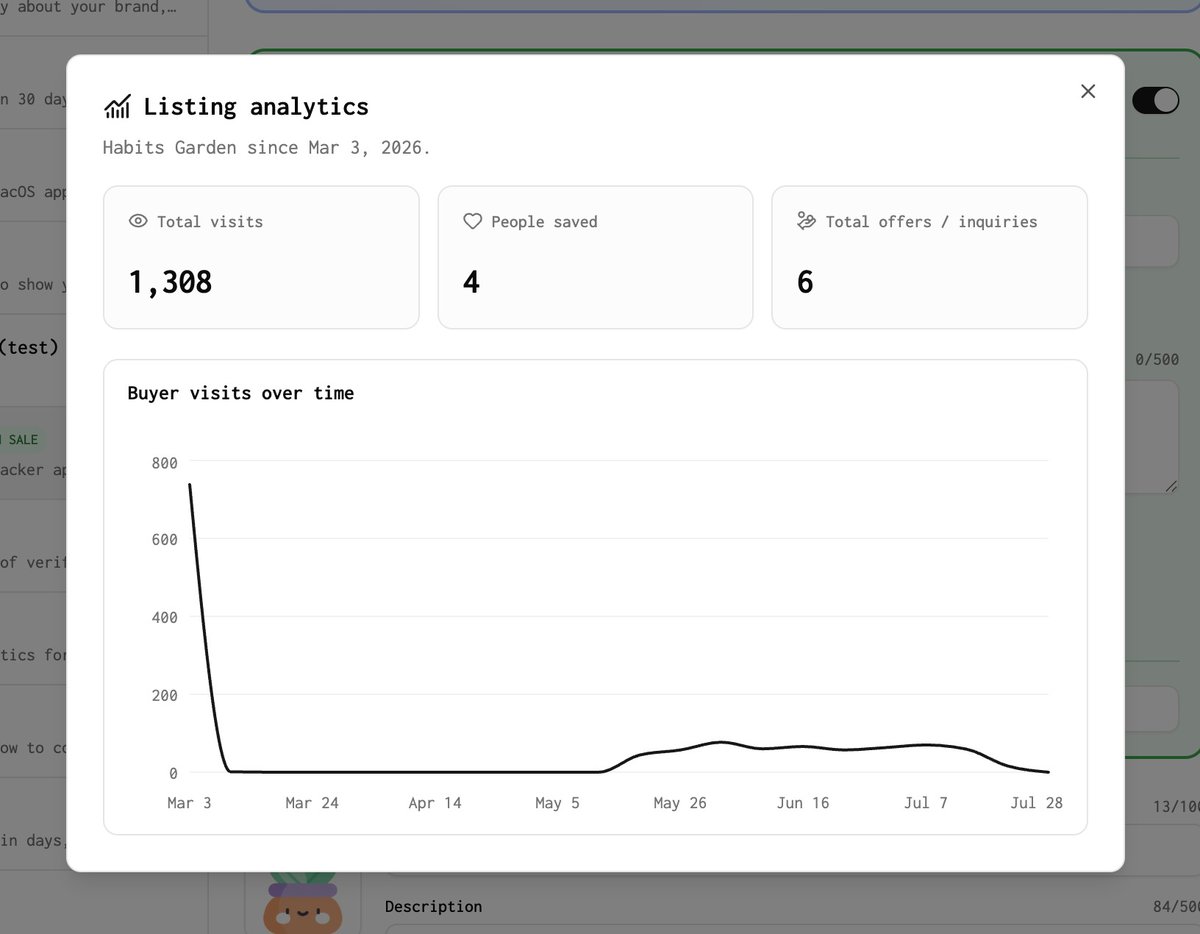Click the May 26 x-axis label

point(680,802)
